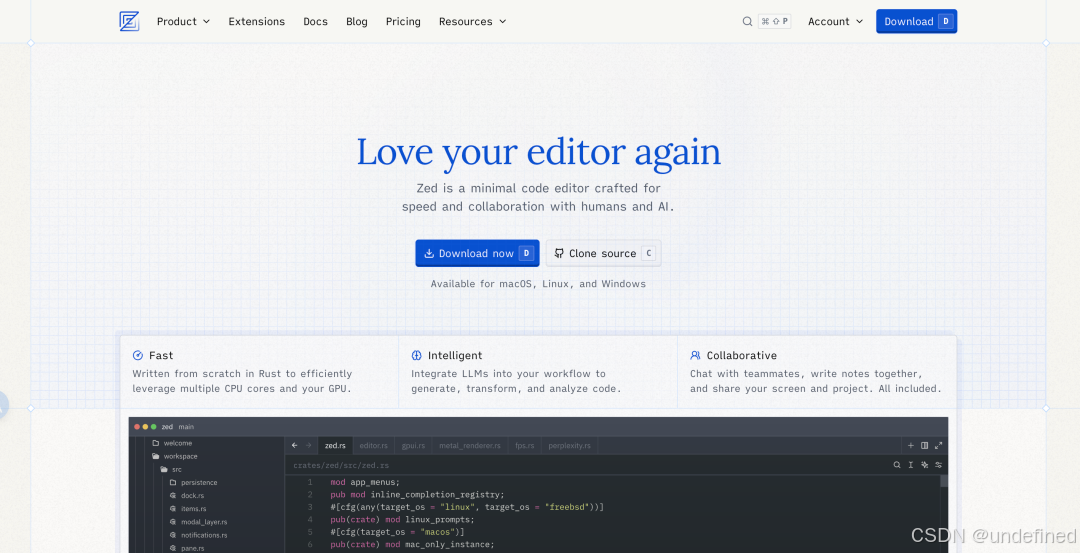Click the Fast speedometer icon
The width and height of the screenshot is (1080, 553).
pyautogui.click(x=138, y=355)
